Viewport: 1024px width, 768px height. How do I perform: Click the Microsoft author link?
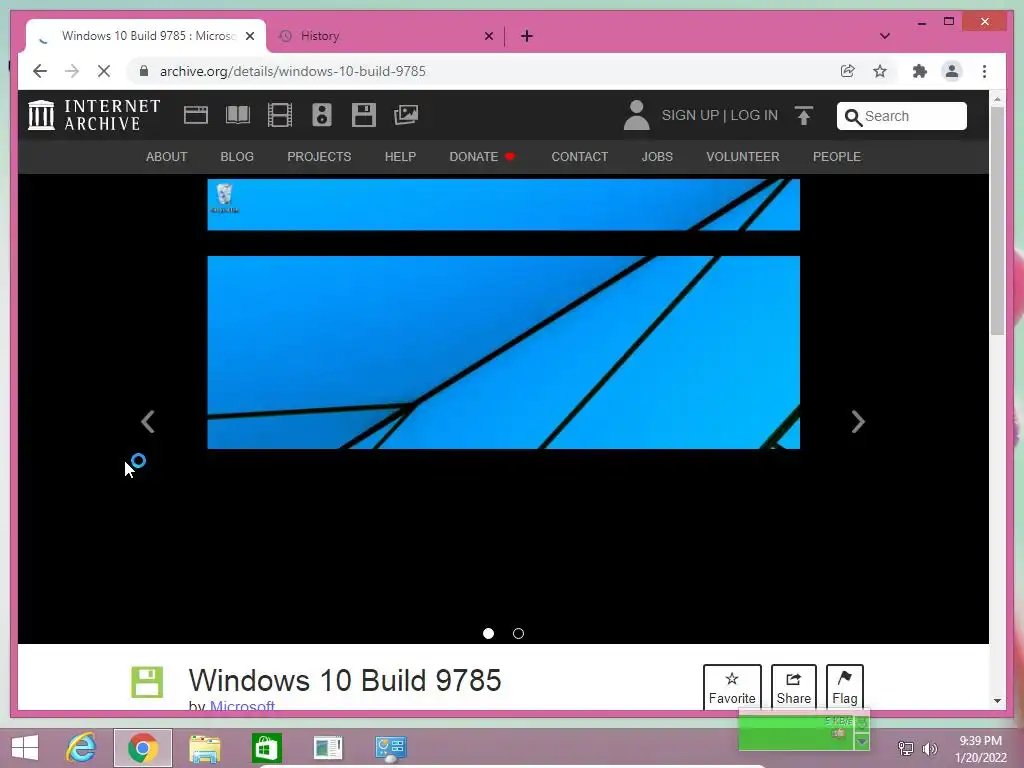(242, 705)
